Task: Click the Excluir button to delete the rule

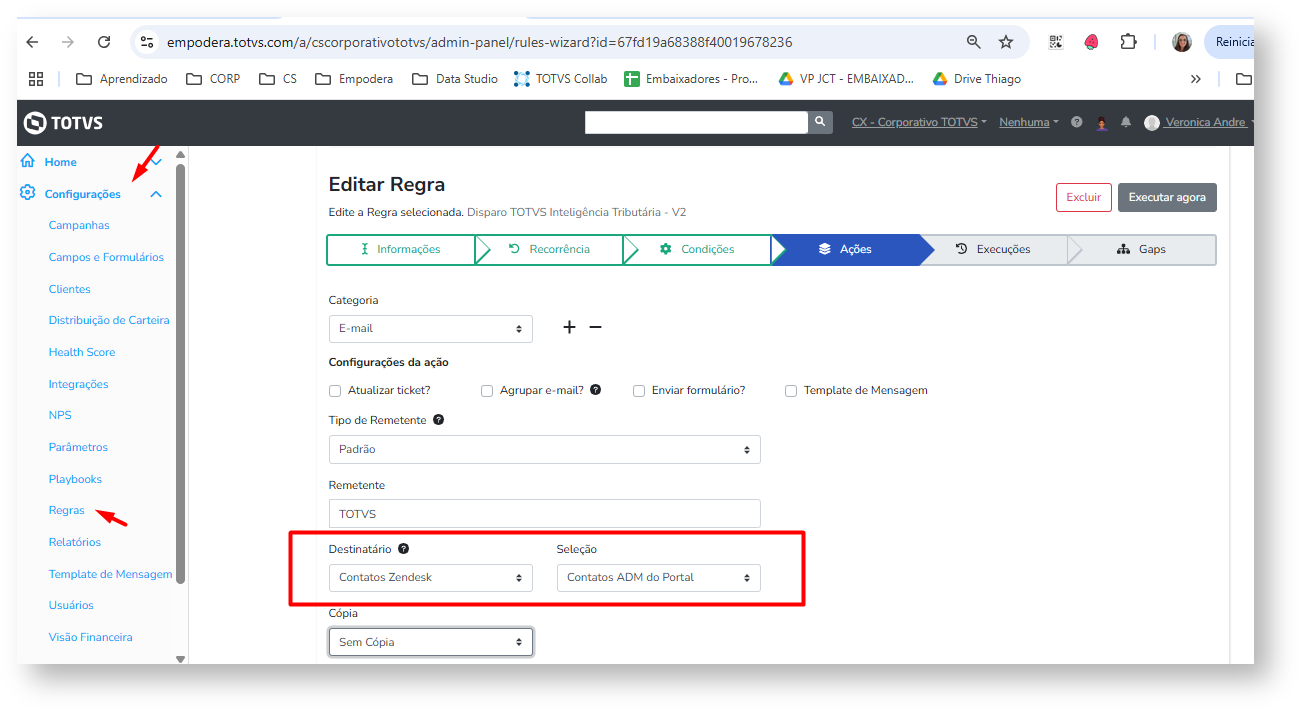Action: pos(1083,197)
